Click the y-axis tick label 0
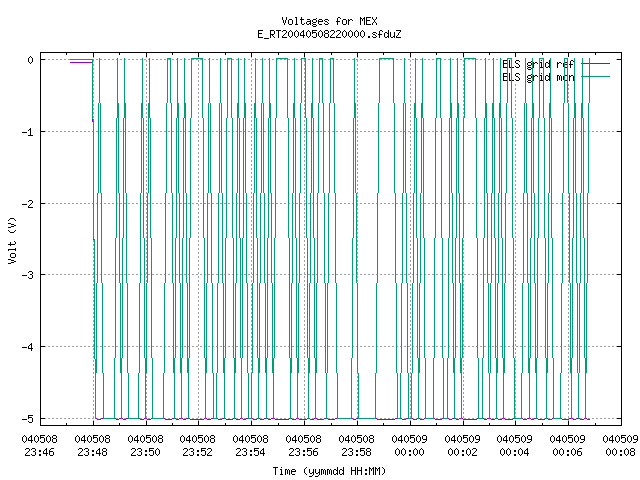The width and height of the screenshot is (640, 480). pos(31,60)
